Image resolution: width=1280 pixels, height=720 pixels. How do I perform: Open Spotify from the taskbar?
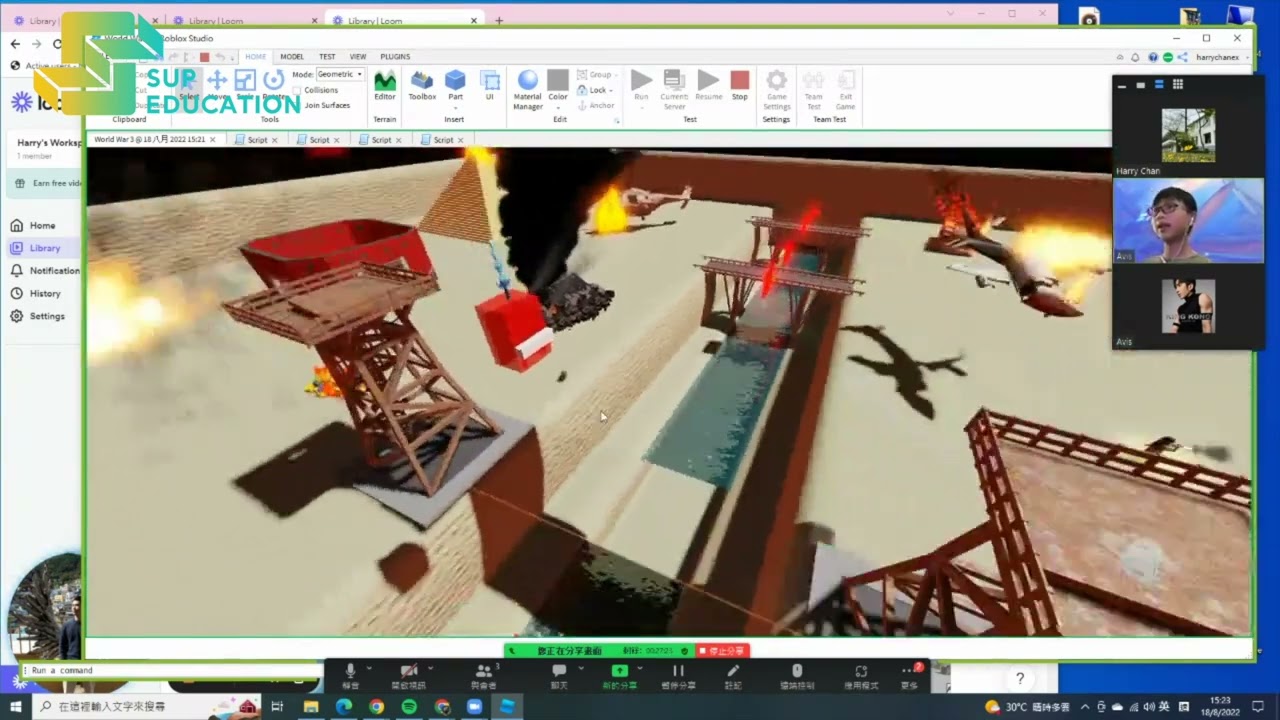pos(409,707)
